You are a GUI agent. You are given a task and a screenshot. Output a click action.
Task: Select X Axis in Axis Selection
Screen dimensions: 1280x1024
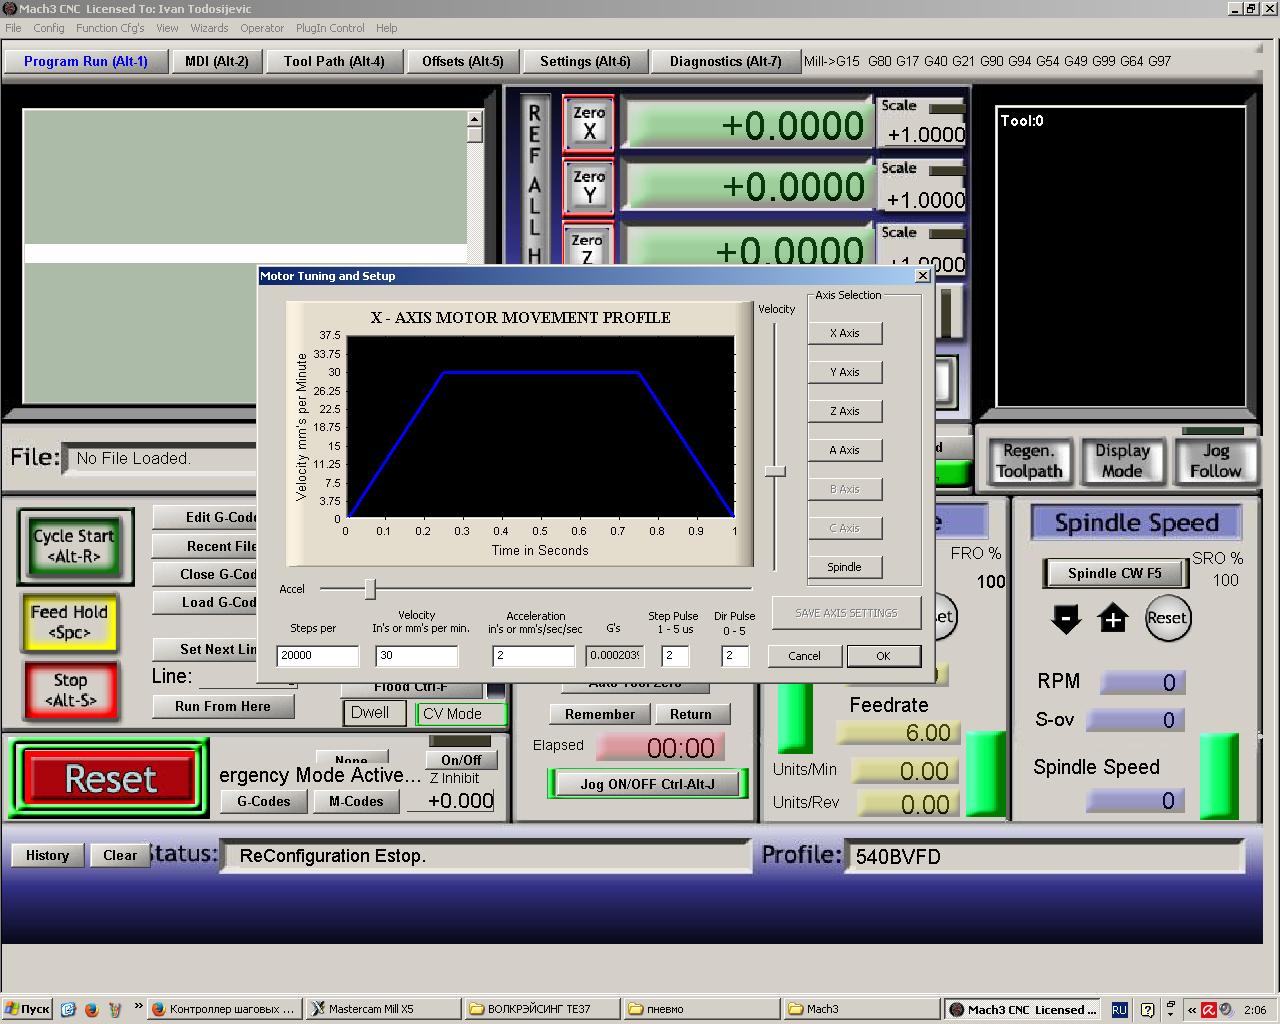(x=845, y=333)
